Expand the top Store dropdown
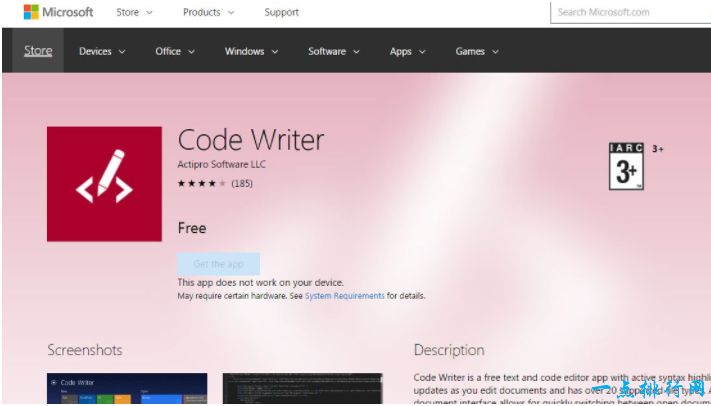 pos(134,12)
